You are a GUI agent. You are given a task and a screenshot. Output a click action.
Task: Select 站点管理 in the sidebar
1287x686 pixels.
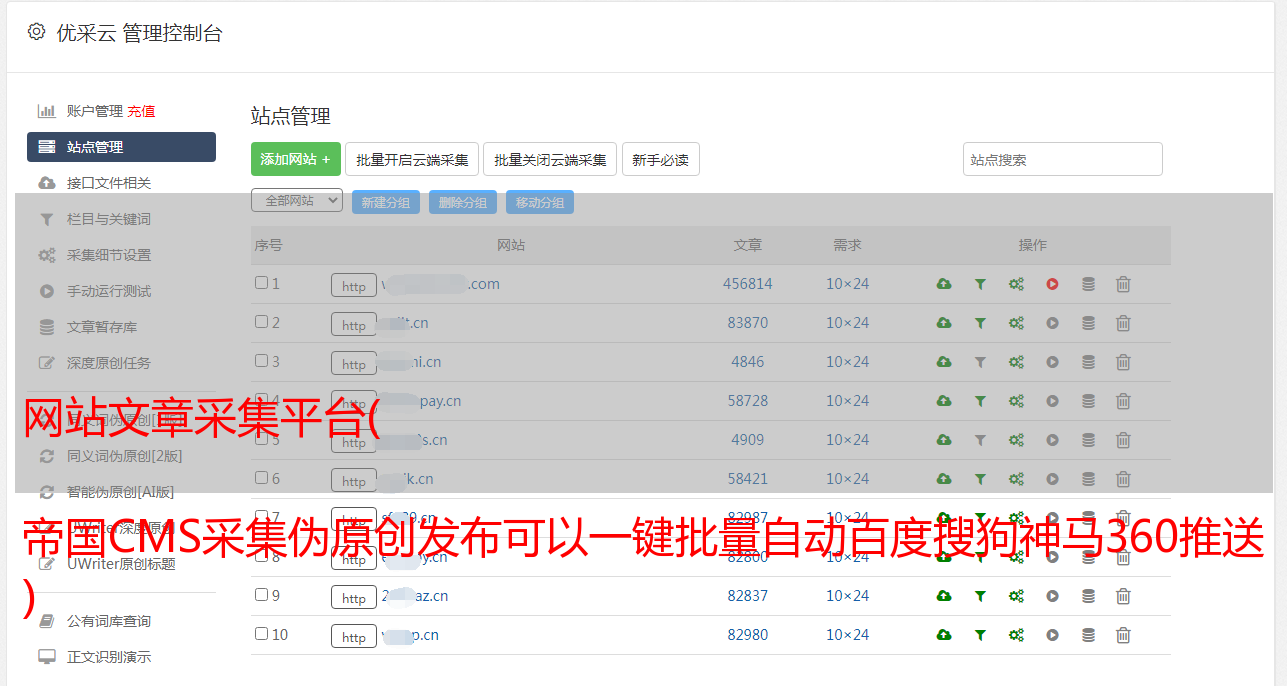(121, 147)
